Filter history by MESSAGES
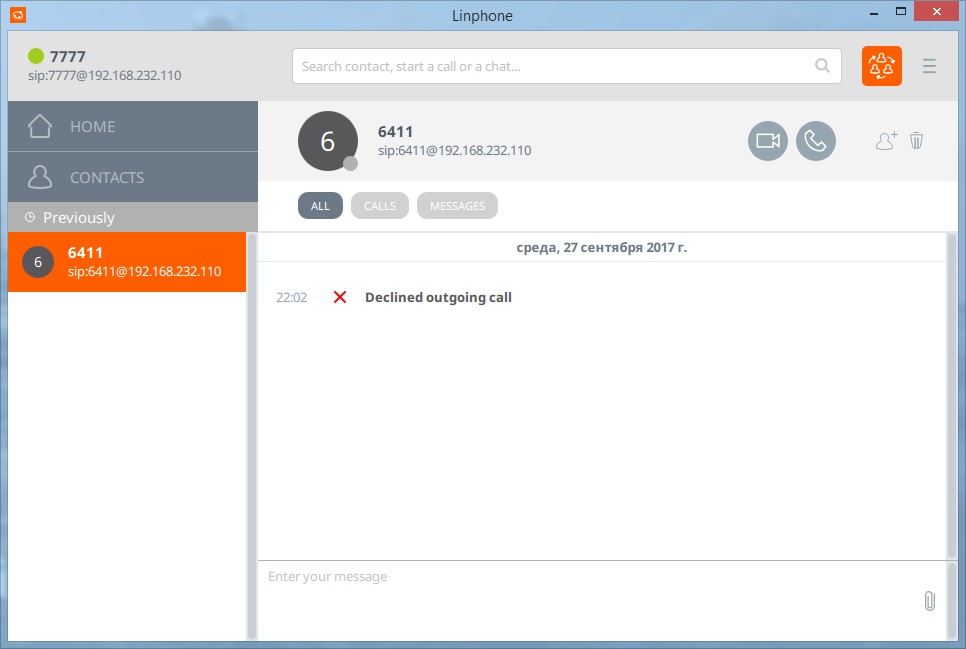The height and width of the screenshot is (649, 966). pyautogui.click(x=457, y=206)
